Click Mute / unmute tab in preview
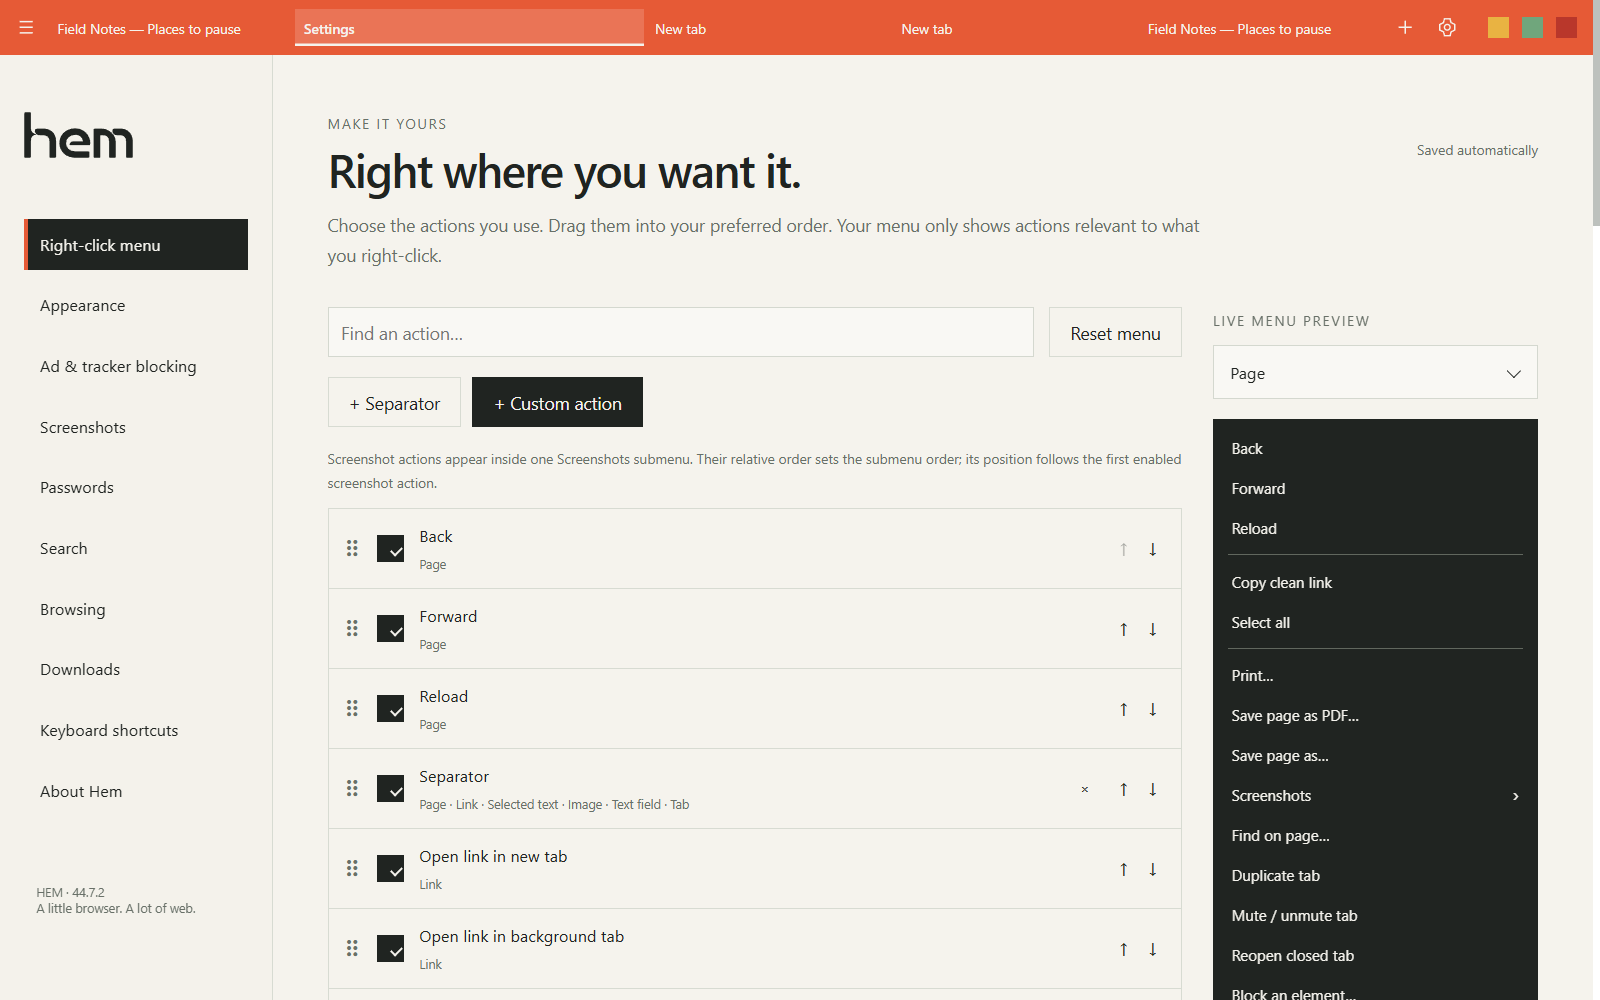Viewport: 1600px width, 1000px height. [x=1375, y=916]
